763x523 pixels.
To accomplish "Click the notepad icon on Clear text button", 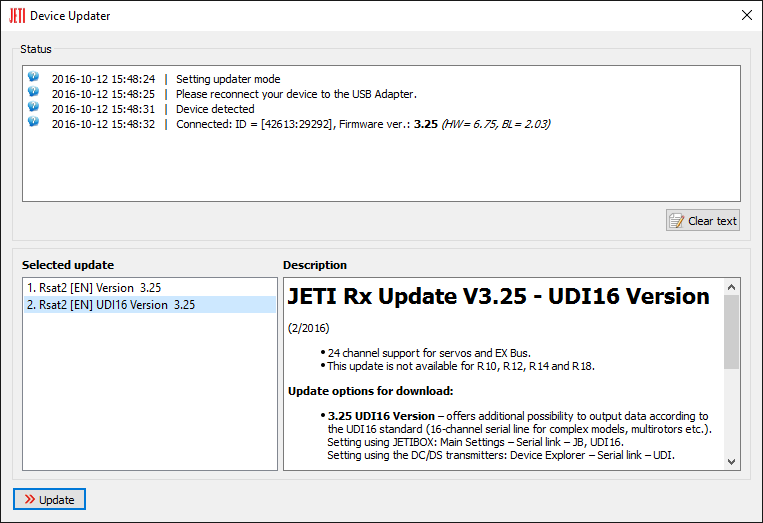I will tap(676, 221).
